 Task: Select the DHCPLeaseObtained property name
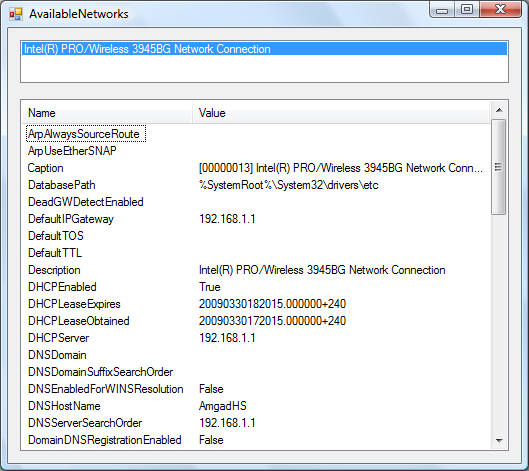pos(79,321)
